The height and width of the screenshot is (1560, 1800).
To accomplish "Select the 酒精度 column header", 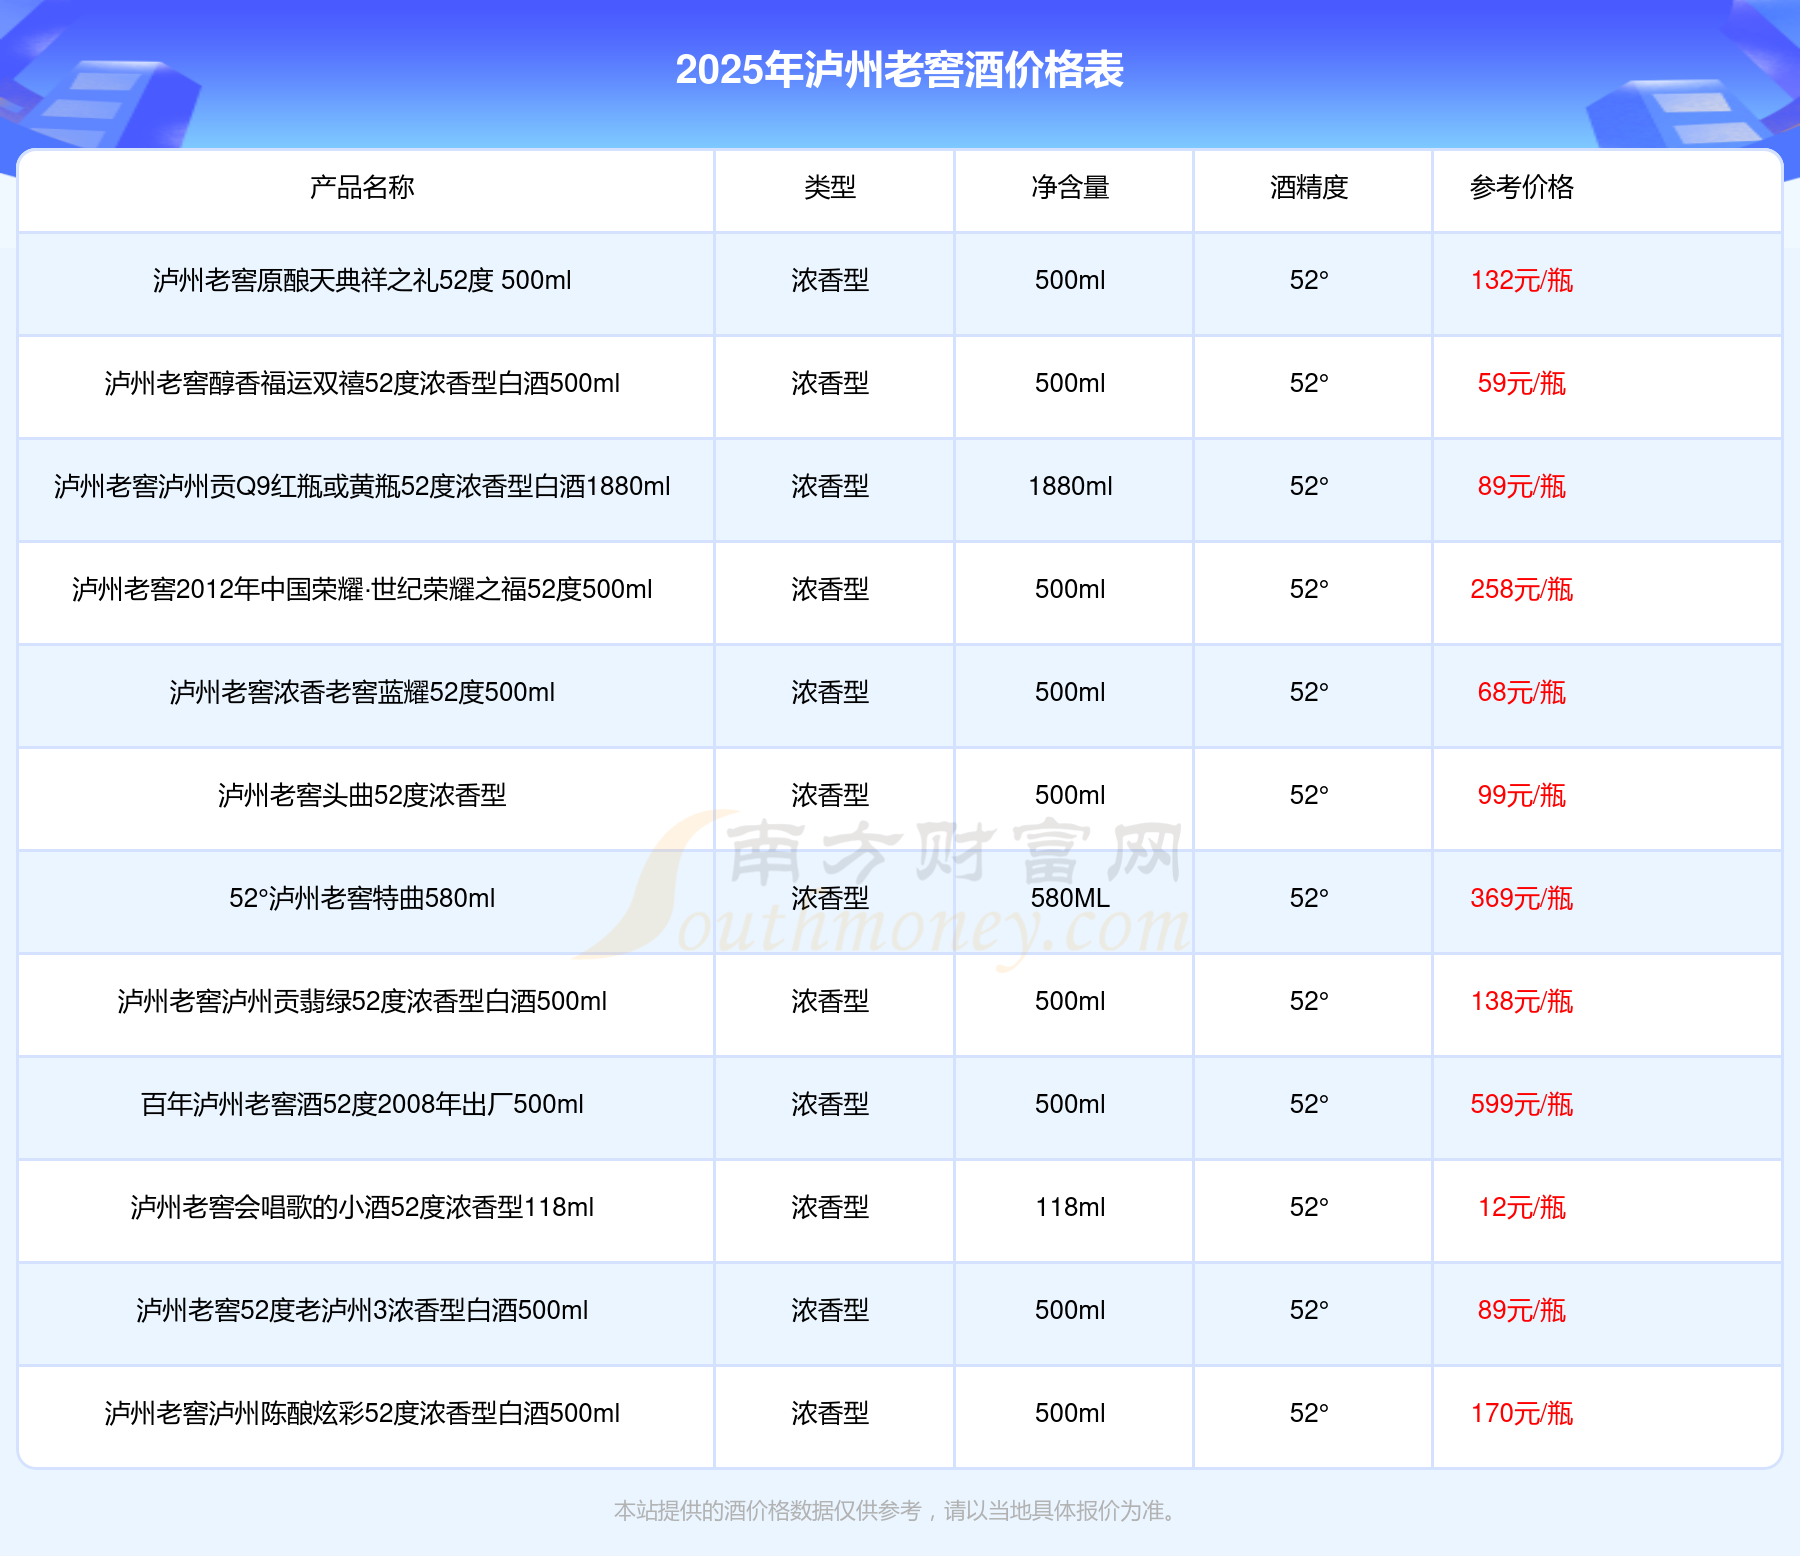I will pos(1309,187).
